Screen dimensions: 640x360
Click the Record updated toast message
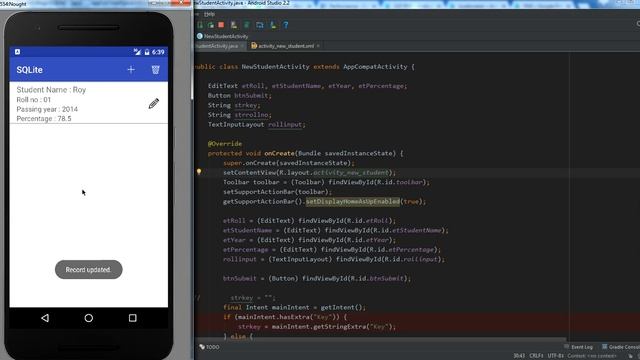click(x=89, y=270)
